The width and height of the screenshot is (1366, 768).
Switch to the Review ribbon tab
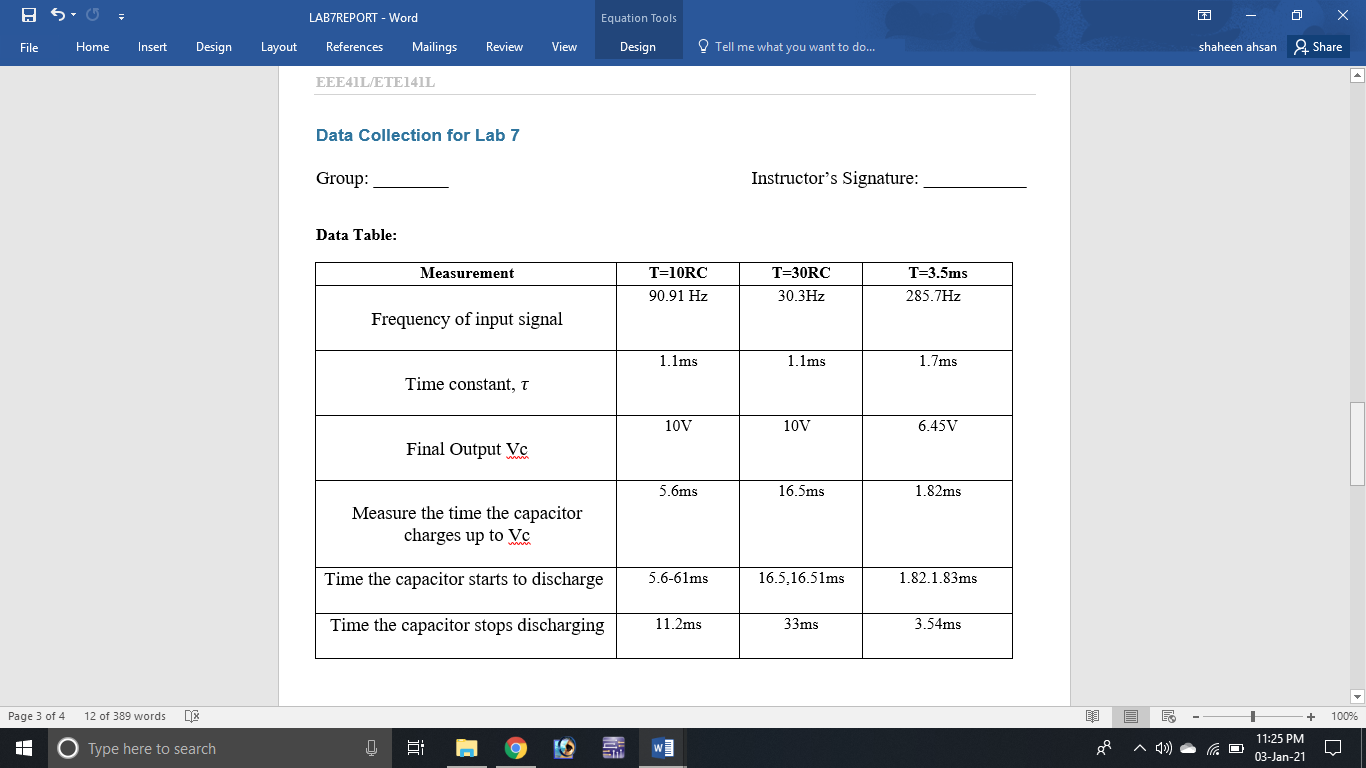[x=504, y=47]
